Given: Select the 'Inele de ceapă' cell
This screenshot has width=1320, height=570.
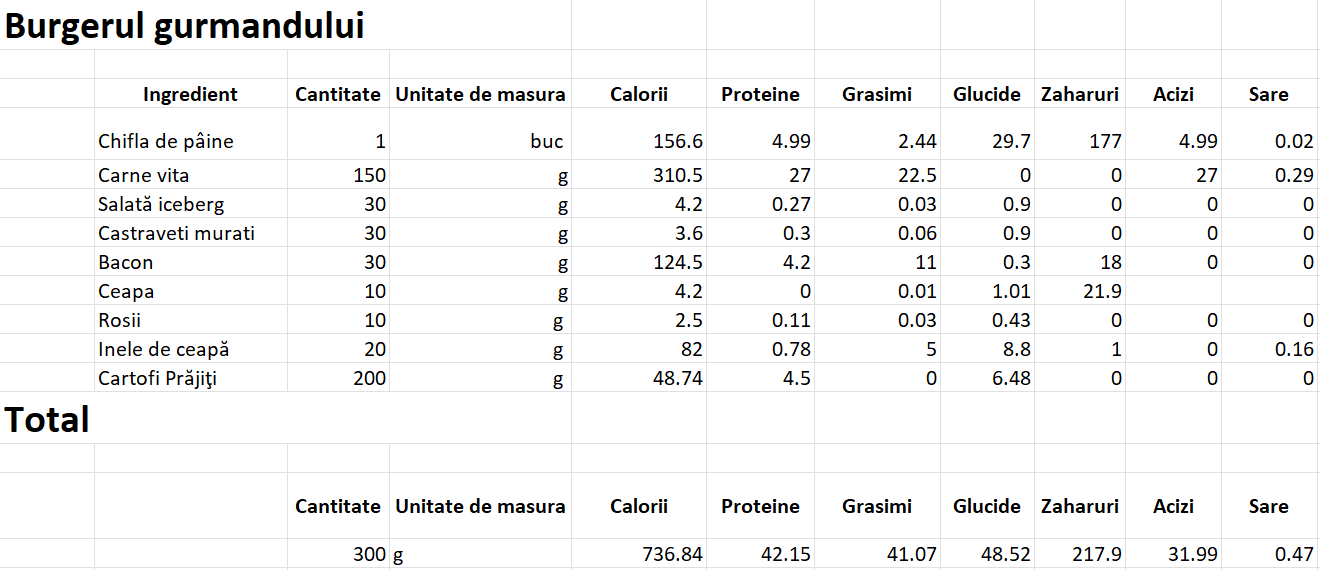Looking at the screenshot, I should (x=191, y=349).
